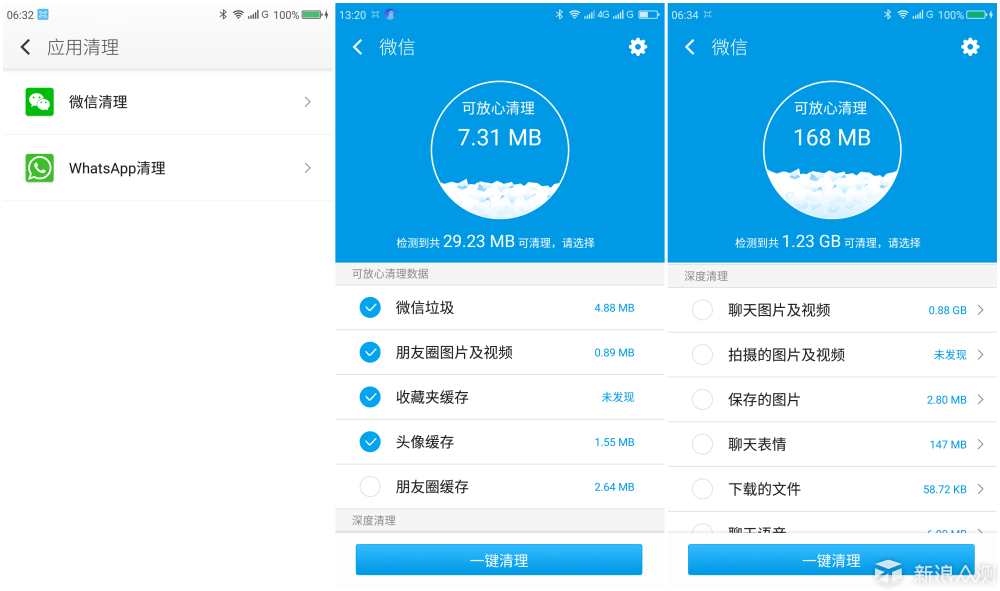
Task: Tap 一键清理 button under 29.23 MB screen
Action: pos(499,560)
